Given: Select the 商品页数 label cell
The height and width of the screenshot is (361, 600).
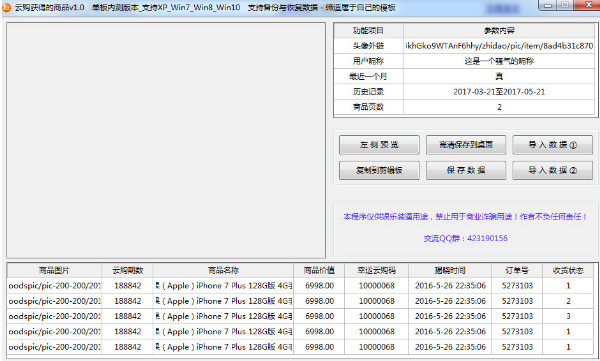Looking at the screenshot, I should coord(368,107).
